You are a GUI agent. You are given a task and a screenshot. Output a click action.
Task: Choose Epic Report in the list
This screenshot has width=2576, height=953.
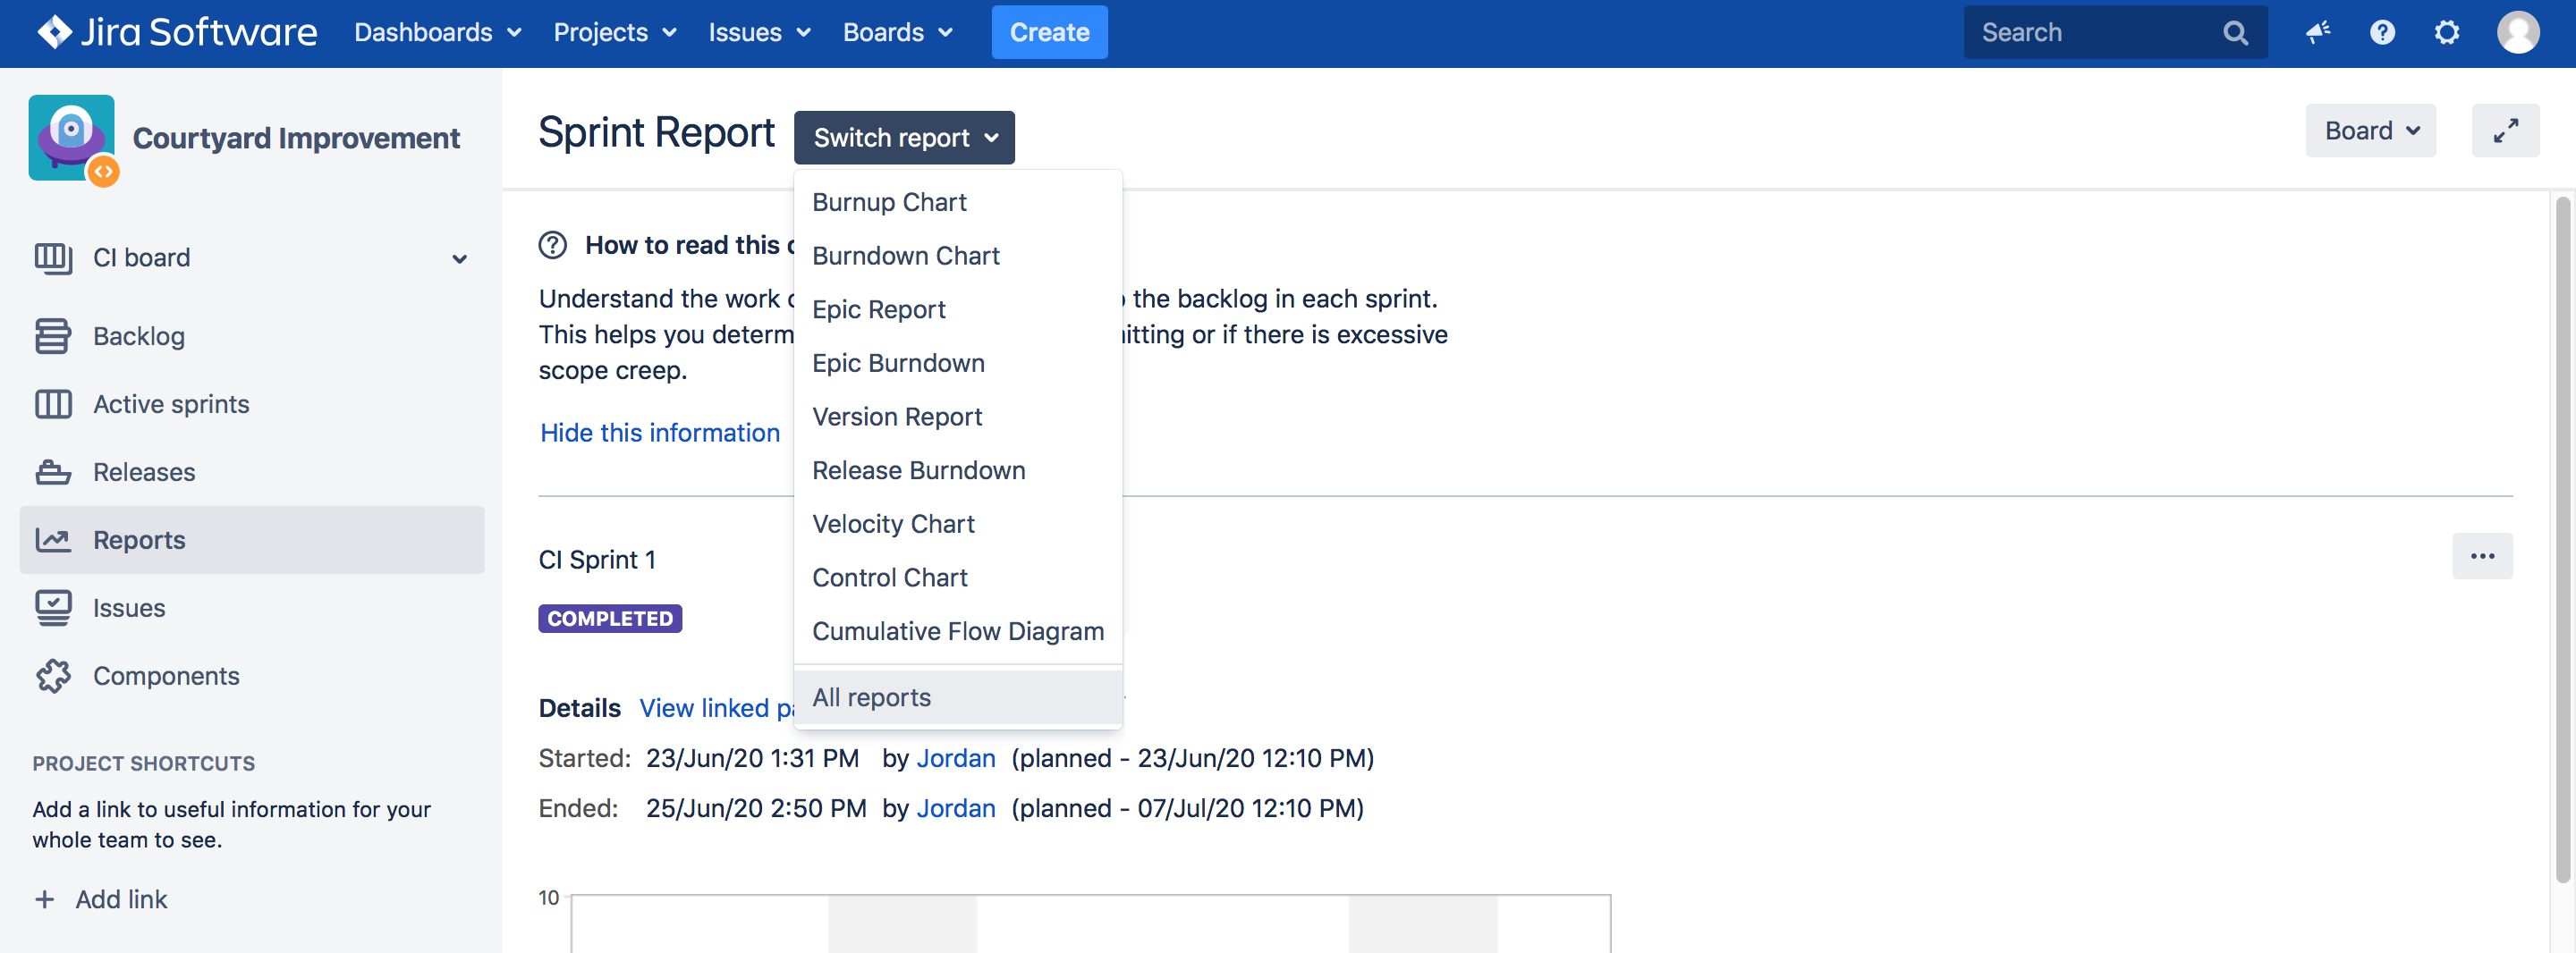pyautogui.click(x=957, y=310)
